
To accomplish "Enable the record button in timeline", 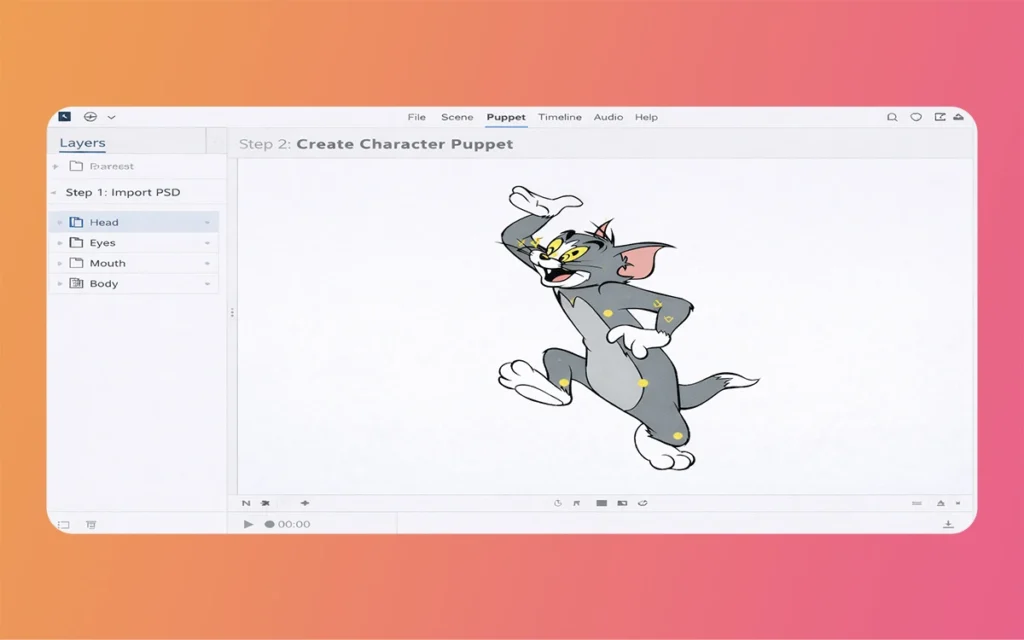I will coord(267,523).
